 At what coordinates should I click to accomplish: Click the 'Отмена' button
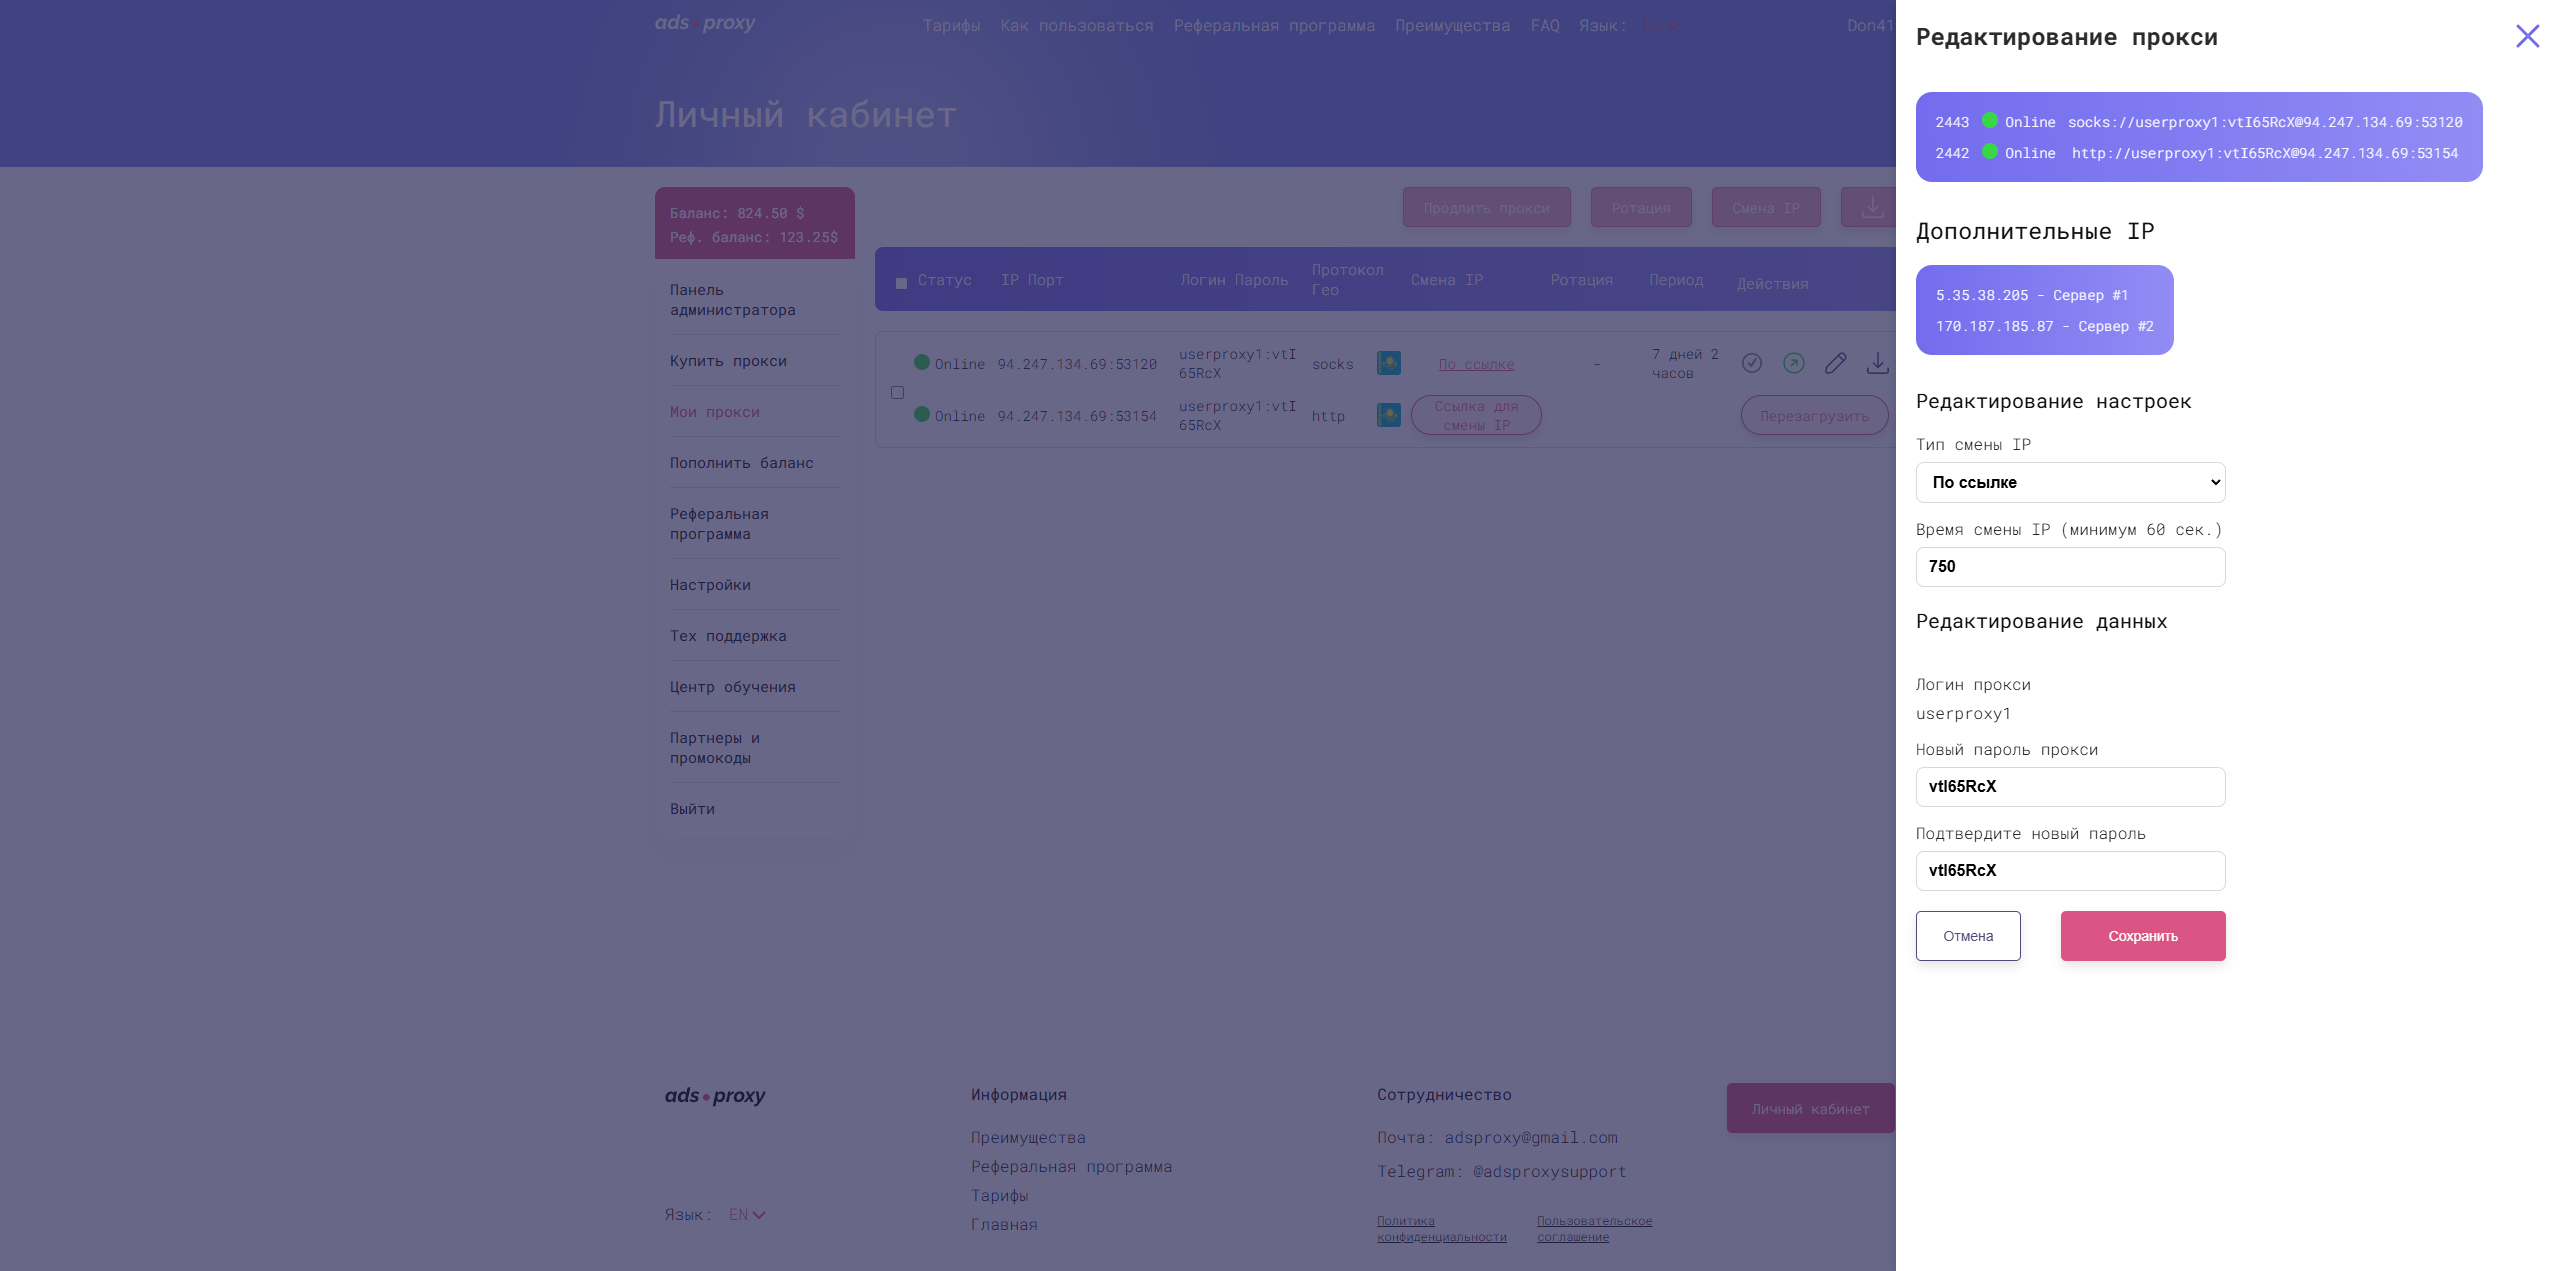coord(1967,936)
